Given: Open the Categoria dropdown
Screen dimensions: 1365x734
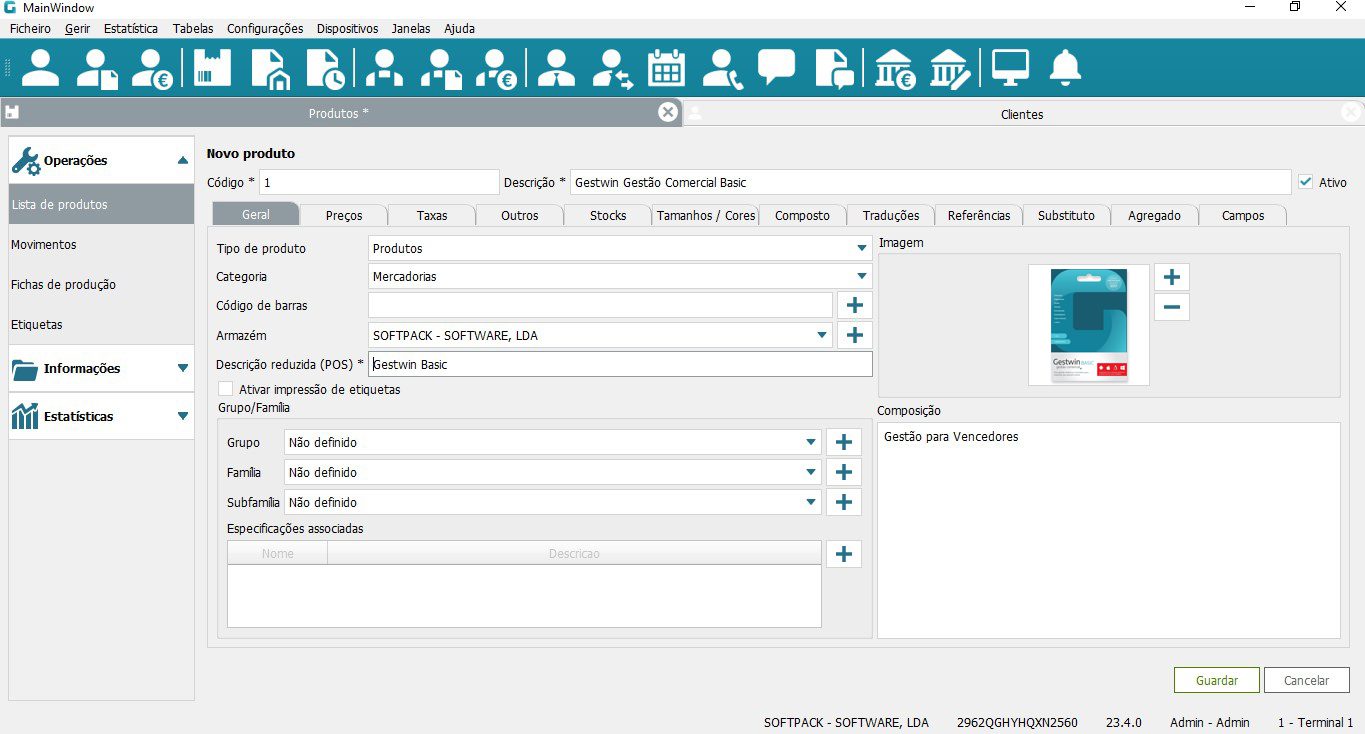Looking at the screenshot, I should [620, 276].
